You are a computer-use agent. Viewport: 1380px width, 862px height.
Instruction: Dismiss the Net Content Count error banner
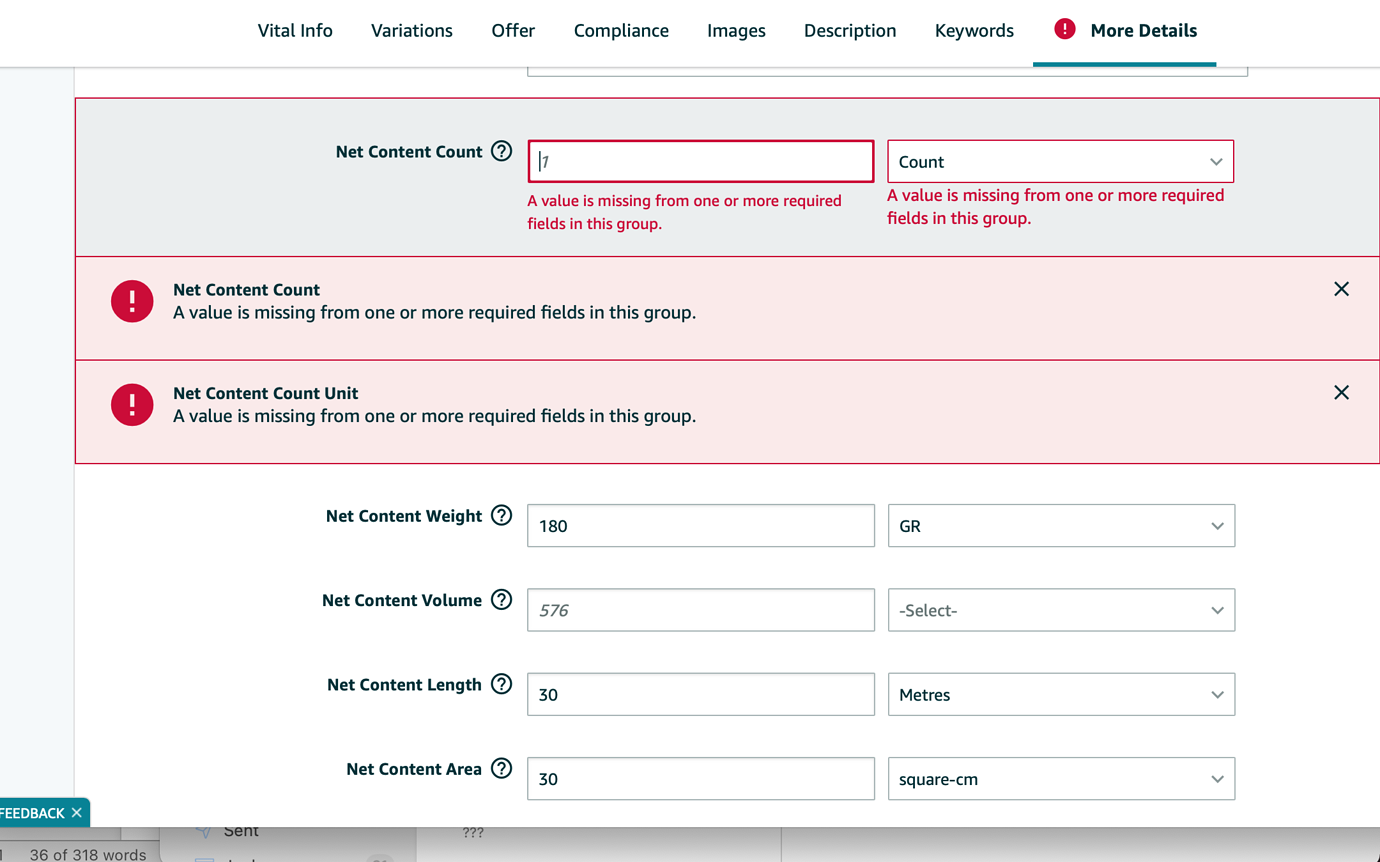click(x=1341, y=289)
